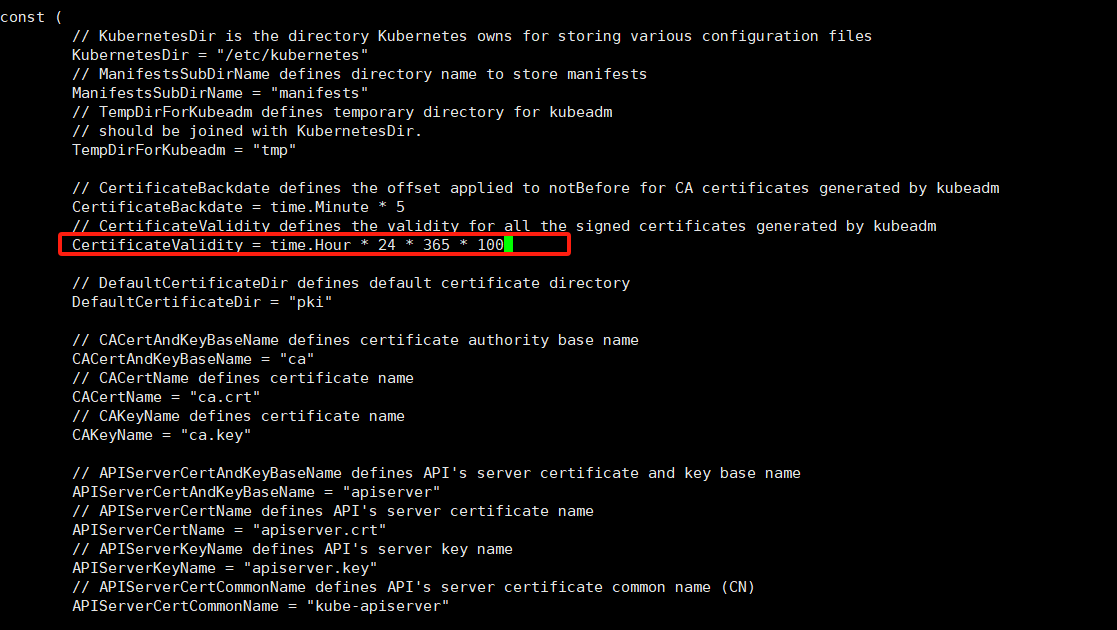Image resolution: width=1117 pixels, height=630 pixels.
Task: Click the CACertName = "ca.crt" line
Action: coord(166,397)
